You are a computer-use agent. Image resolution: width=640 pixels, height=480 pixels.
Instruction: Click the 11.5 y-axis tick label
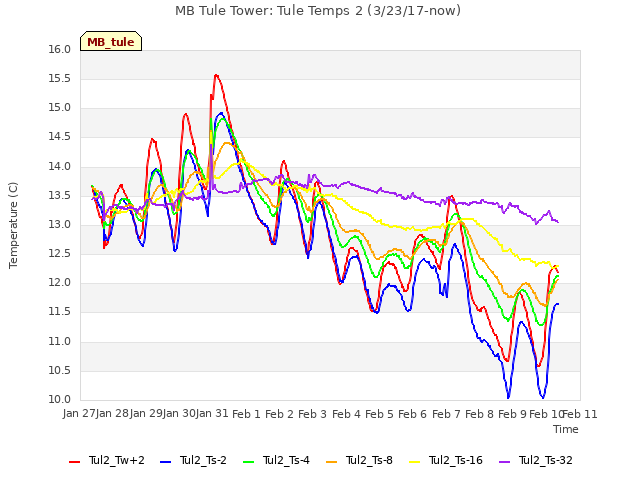pyautogui.click(x=60, y=312)
